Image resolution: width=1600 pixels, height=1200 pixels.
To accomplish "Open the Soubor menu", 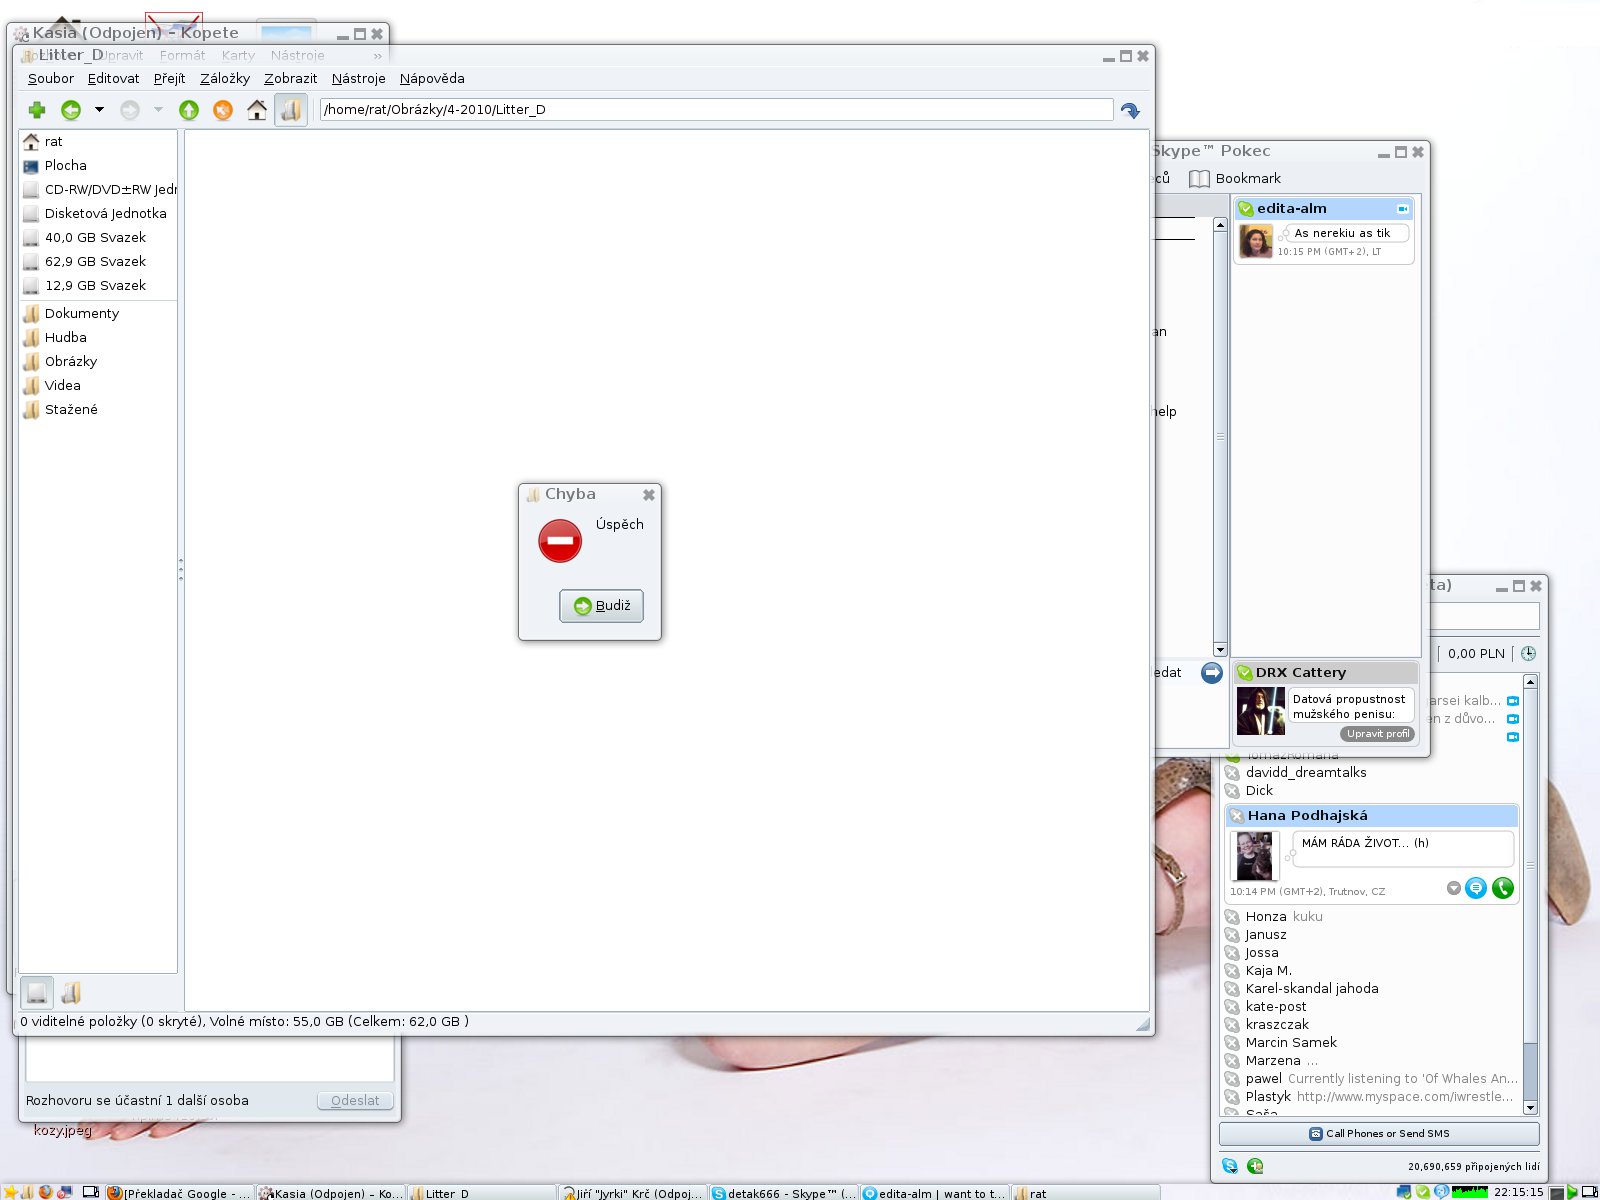I will (51, 79).
